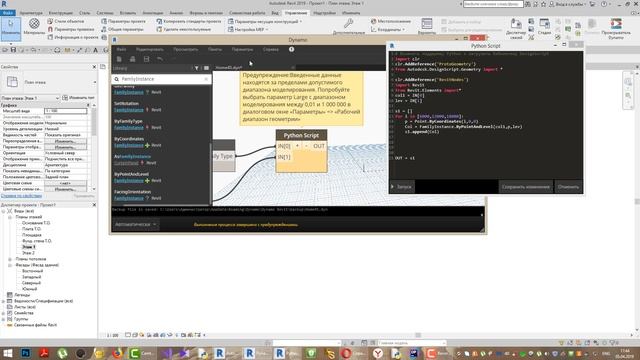
Task: Launch Dynamo Player from the ribbon
Action: point(616,29)
